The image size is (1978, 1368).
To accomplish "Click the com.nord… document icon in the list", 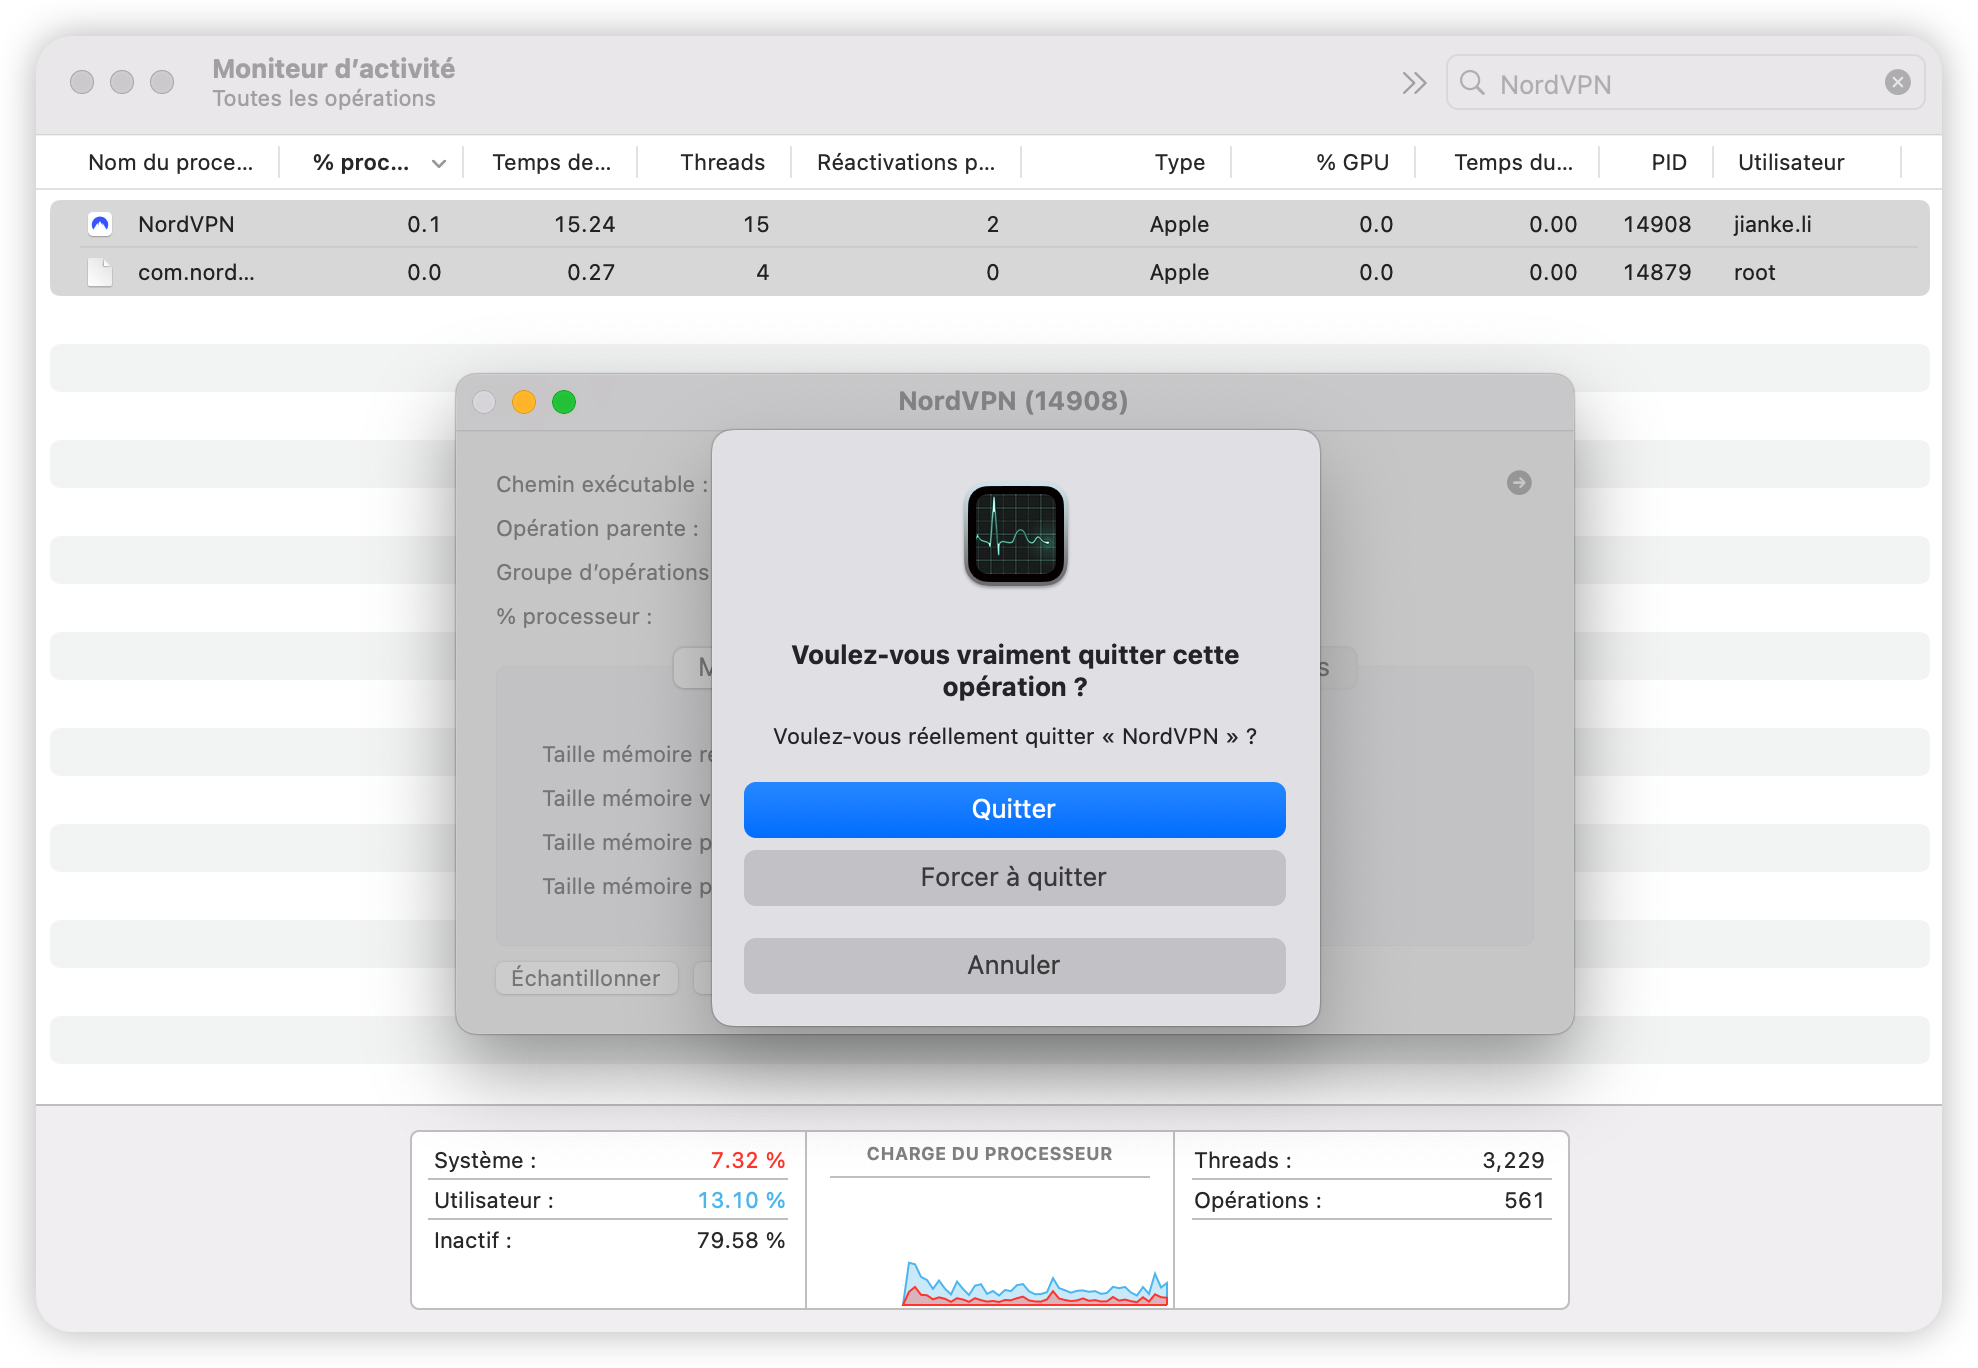I will (100, 272).
